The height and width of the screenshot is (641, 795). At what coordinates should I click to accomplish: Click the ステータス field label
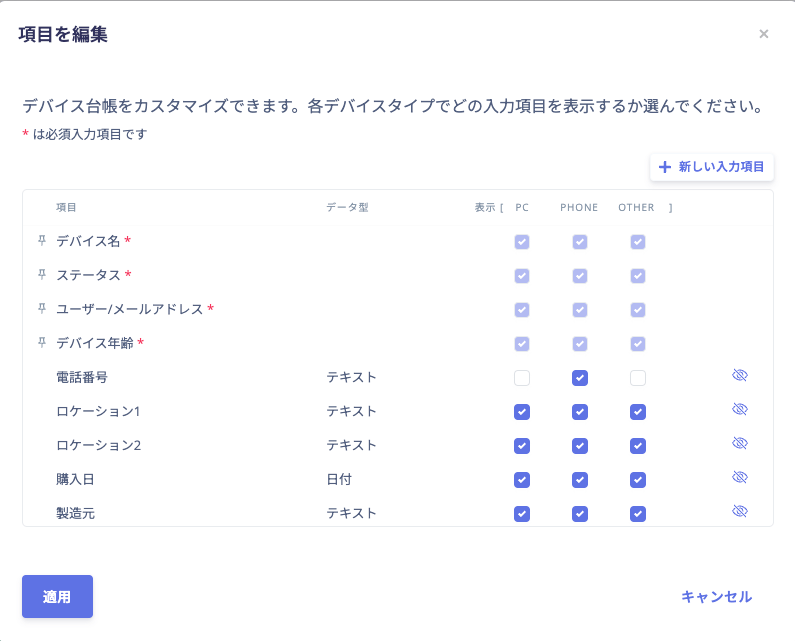(x=88, y=275)
